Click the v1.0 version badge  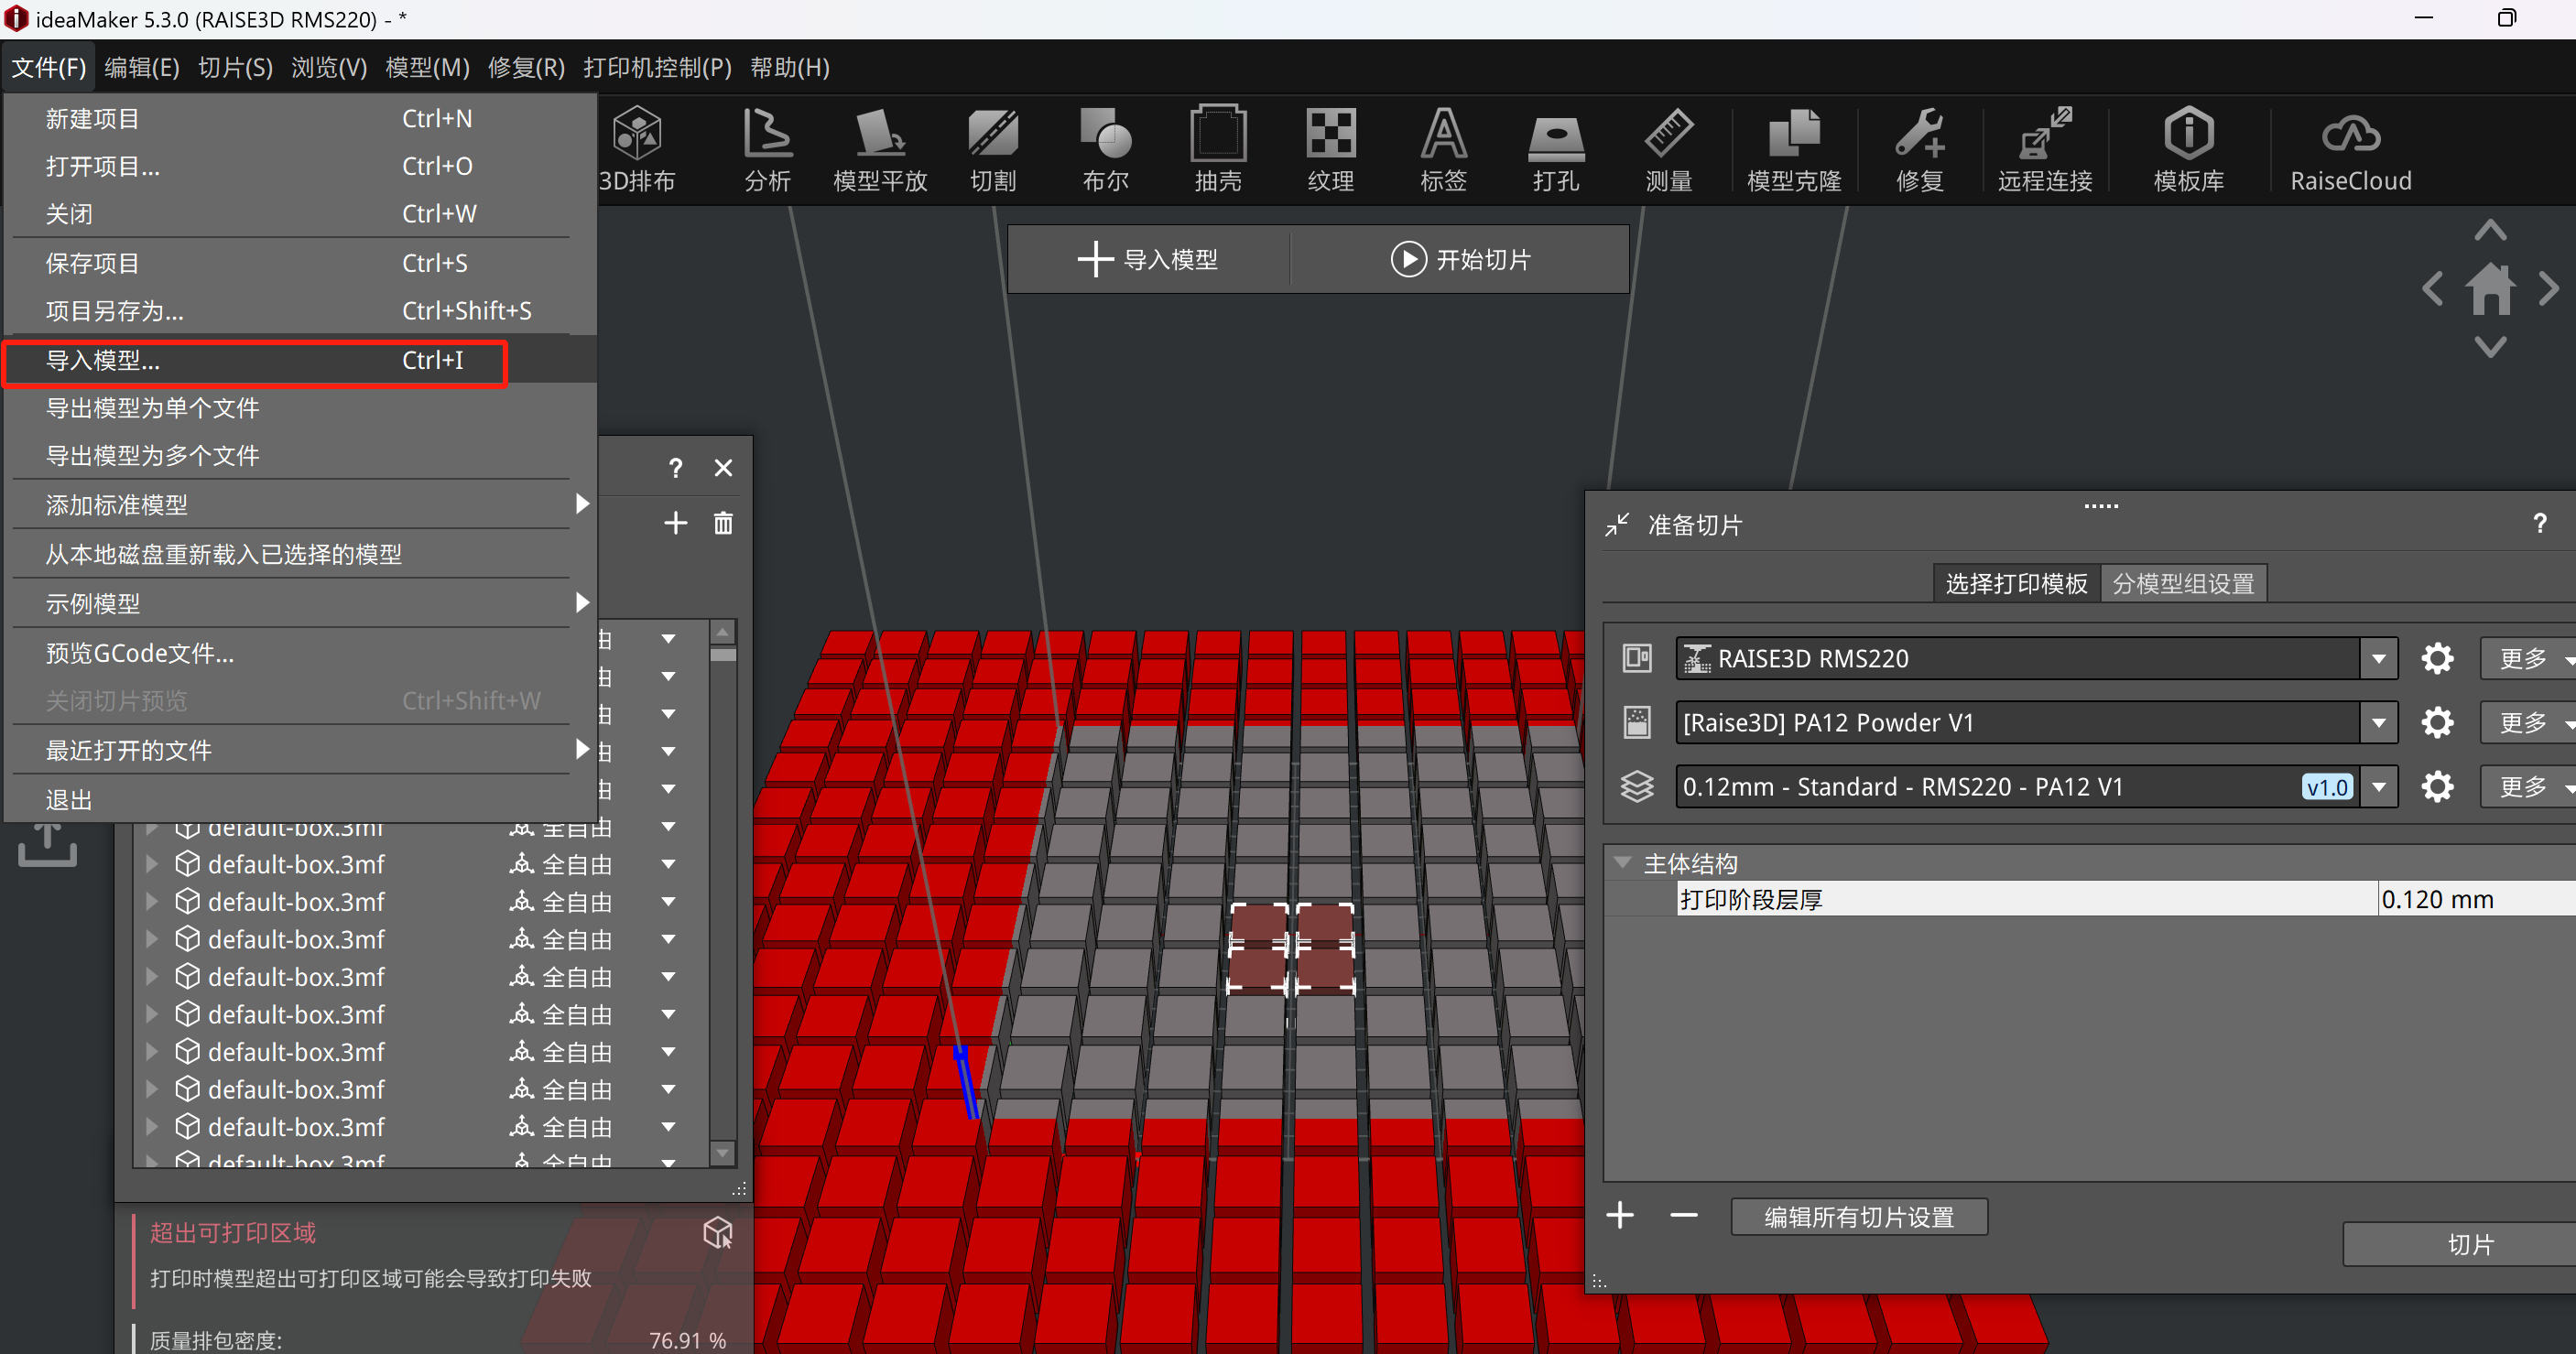pyautogui.click(x=2326, y=787)
